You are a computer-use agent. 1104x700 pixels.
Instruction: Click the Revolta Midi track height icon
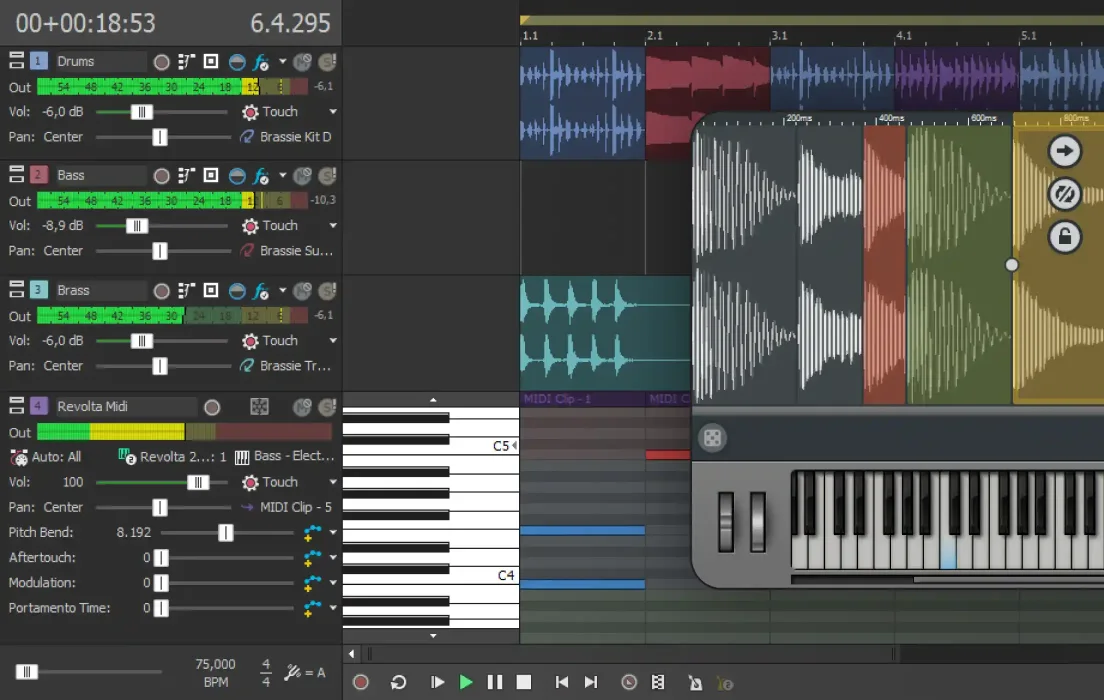pos(16,405)
